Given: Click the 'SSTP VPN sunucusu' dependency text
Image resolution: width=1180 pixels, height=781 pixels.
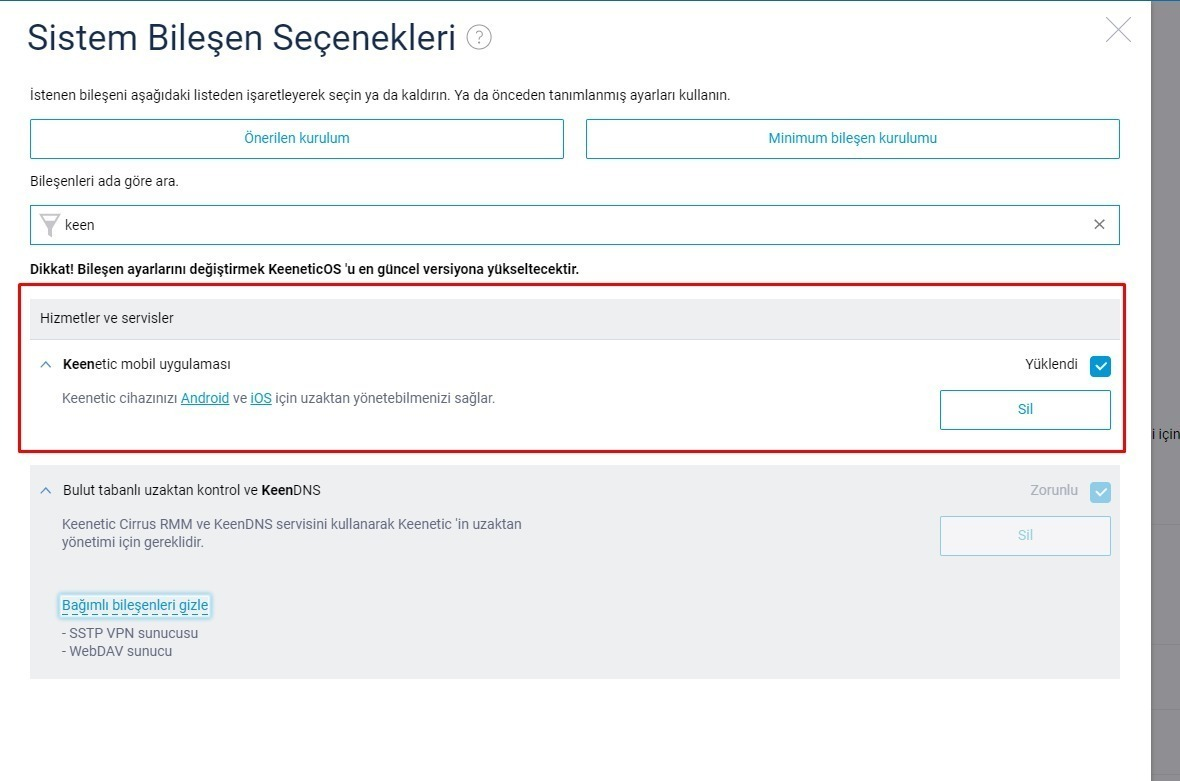Looking at the screenshot, I should [130, 633].
